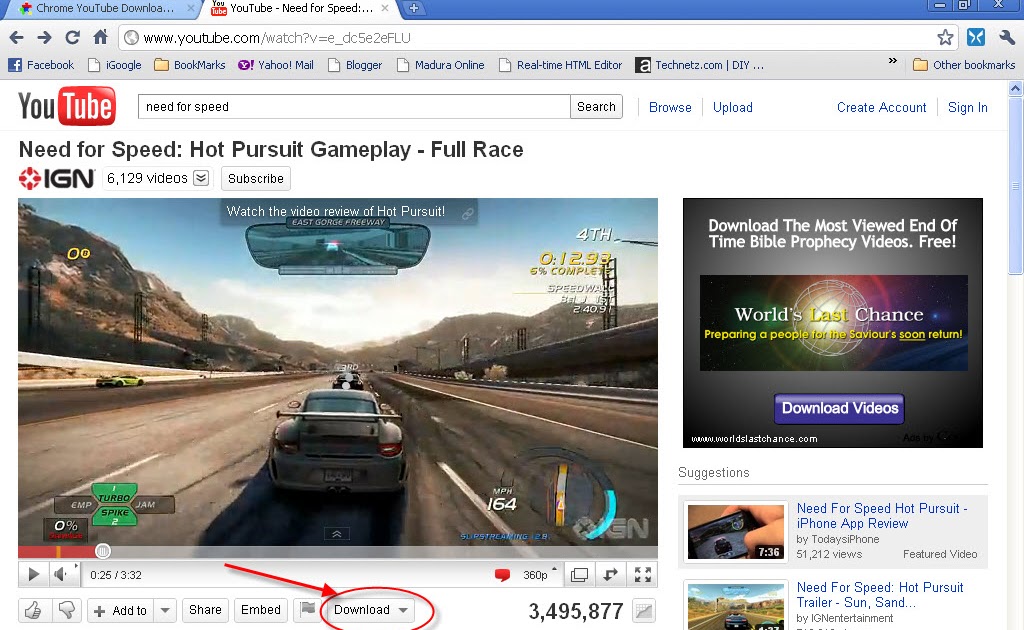Image resolution: width=1024 pixels, height=630 pixels.
Task: Open the browser home page icon
Action: (100, 37)
